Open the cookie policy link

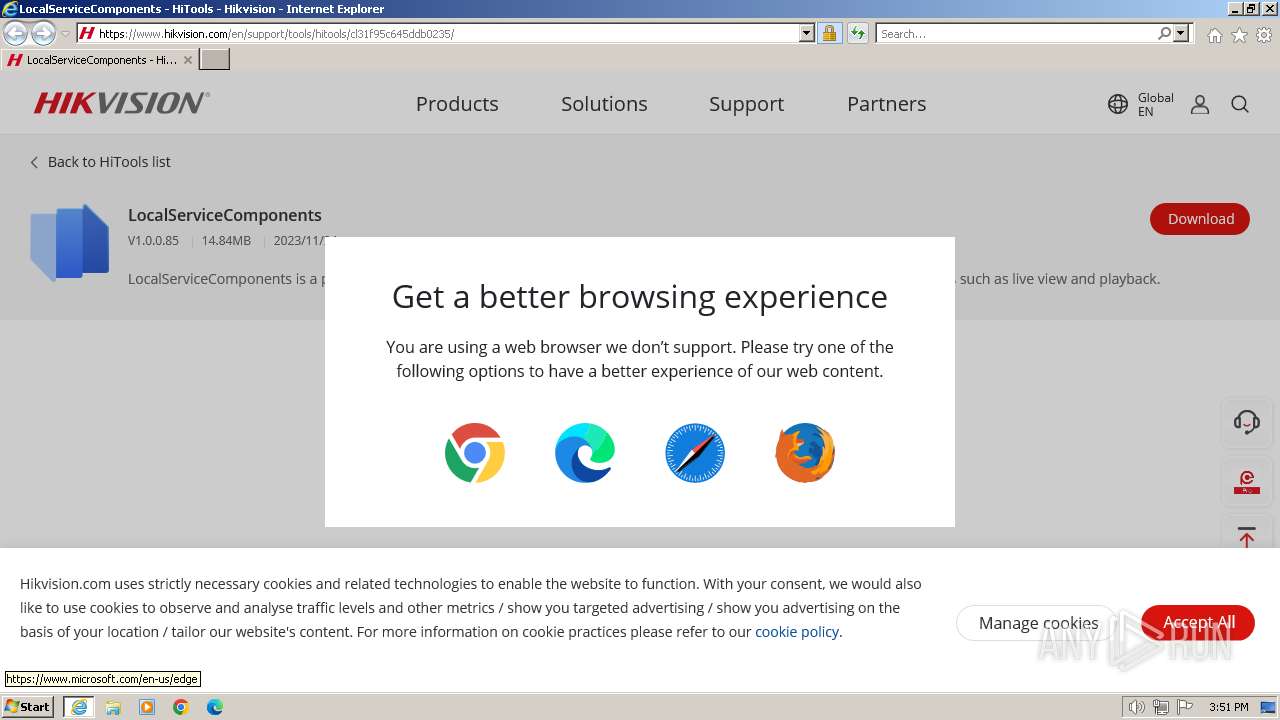click(x=797, y=632)
